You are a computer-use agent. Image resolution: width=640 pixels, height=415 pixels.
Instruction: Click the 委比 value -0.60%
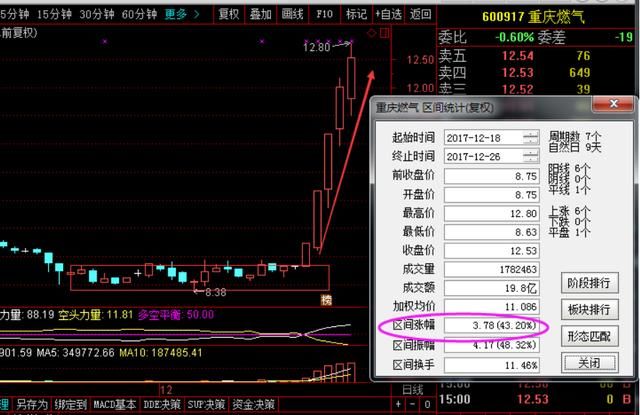point(514,38)
